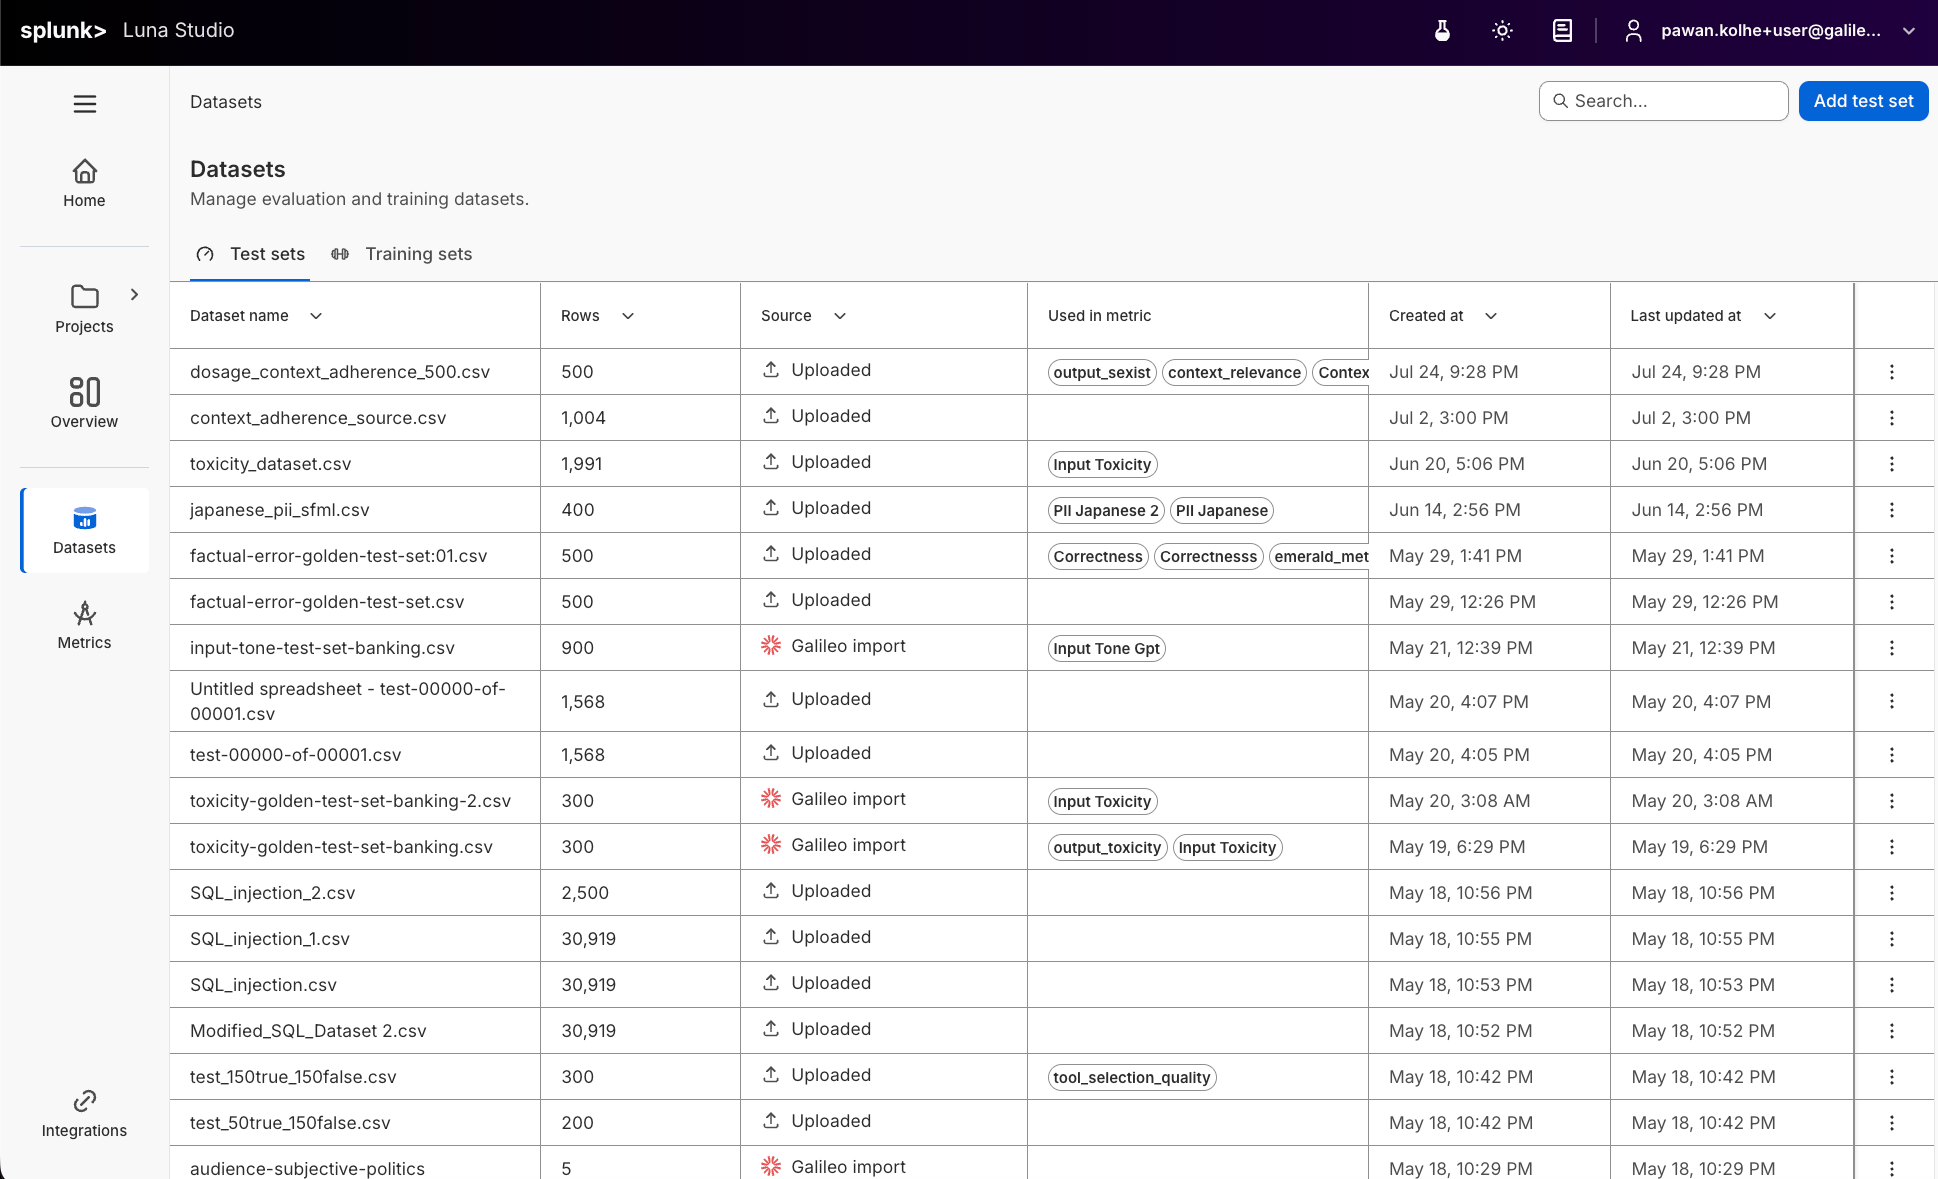Open dataset dosage_context_adherence_500.csv

340,372
